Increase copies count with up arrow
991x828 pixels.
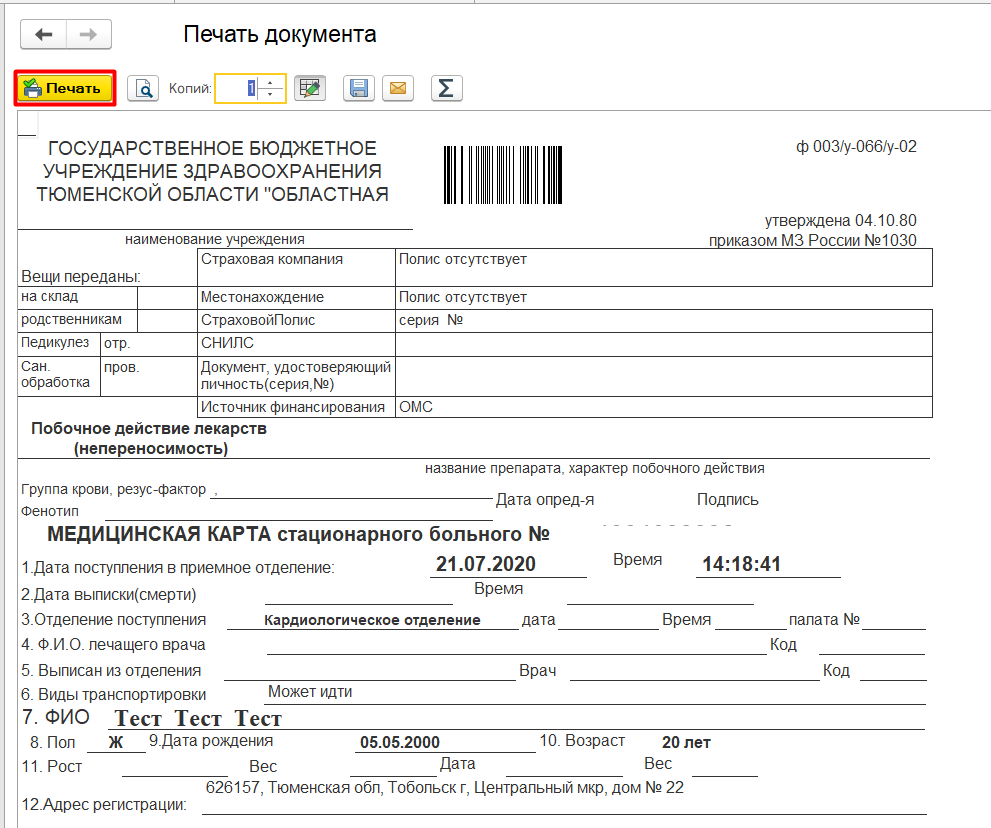(271, 82)
